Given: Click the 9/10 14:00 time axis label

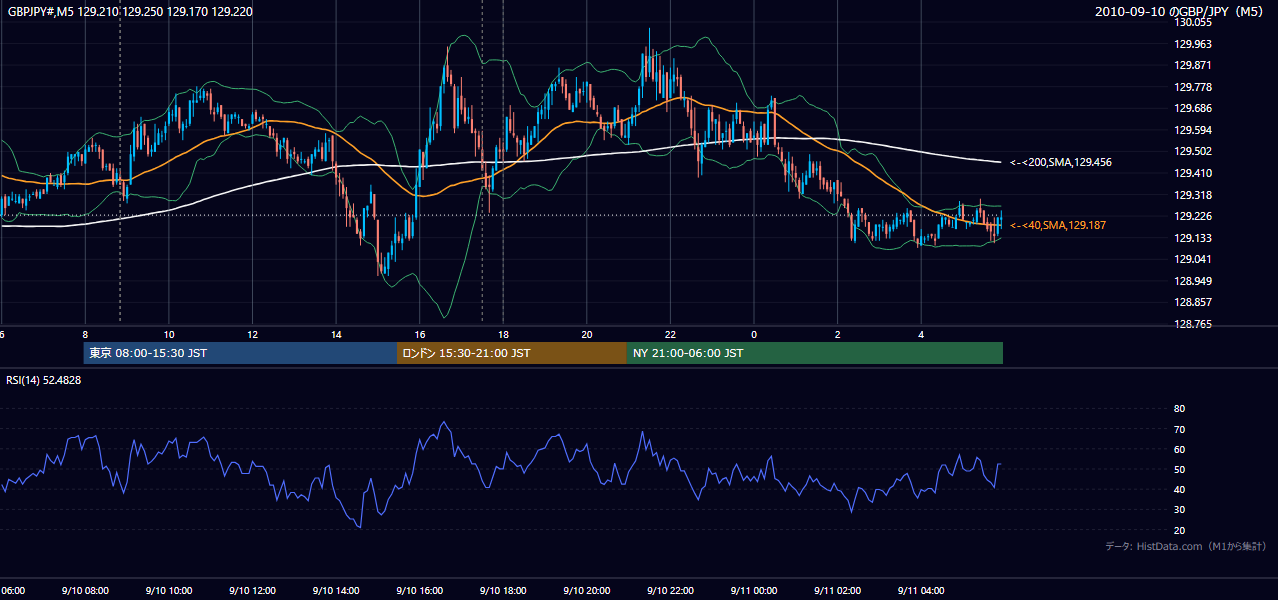Looking at the screenshot, I should click(336, 591).
